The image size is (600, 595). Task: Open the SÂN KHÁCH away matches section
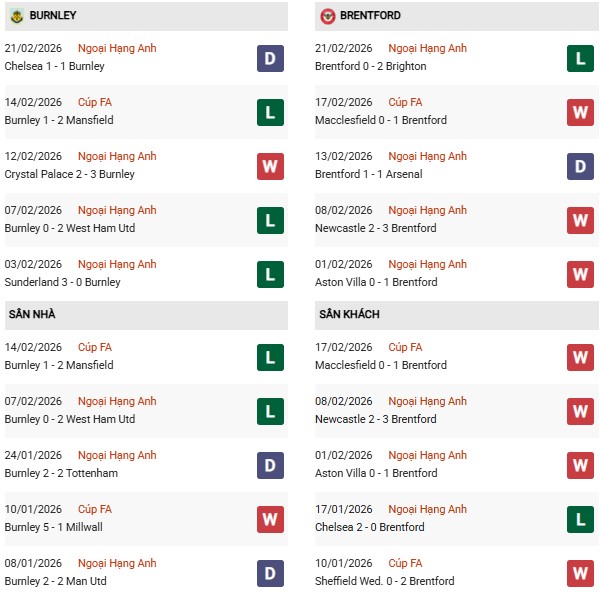349,314
